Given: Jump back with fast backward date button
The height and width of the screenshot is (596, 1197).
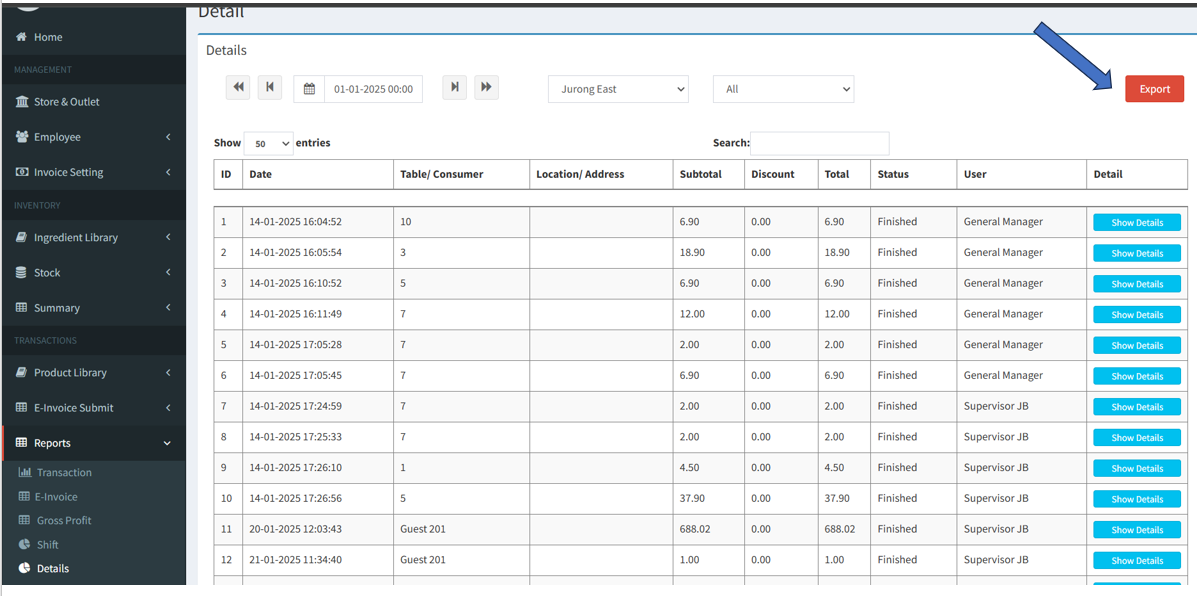Looking at the screenshot, I should click(238, 88).
